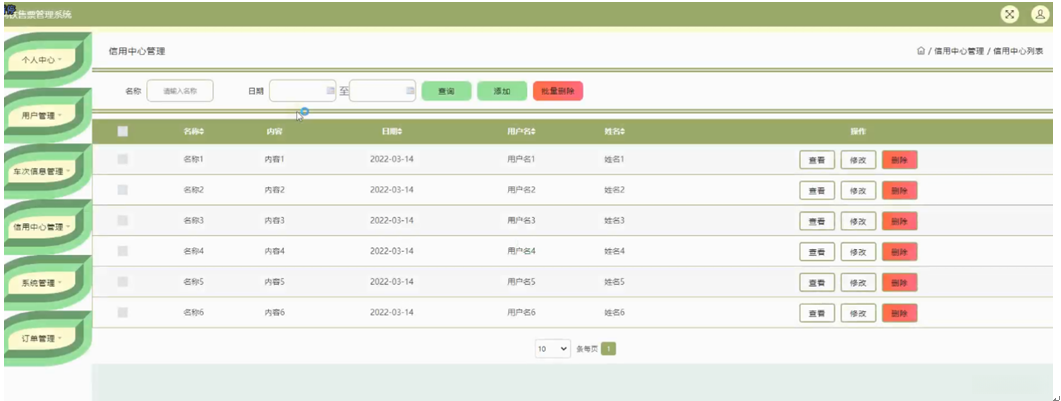Select the 姓名2 table cell
This screenshot has height=401, width=1061.
pos(614,190)
